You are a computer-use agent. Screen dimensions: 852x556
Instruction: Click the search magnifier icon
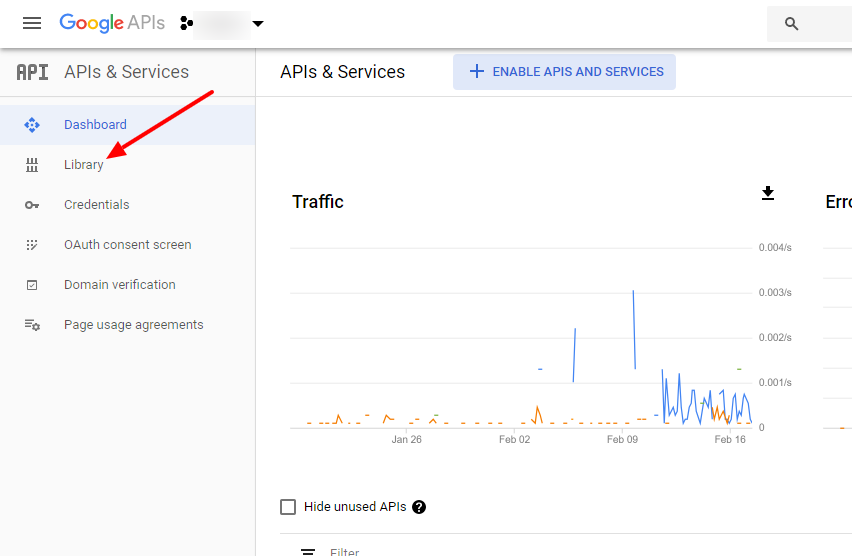(x=792, y=24)
